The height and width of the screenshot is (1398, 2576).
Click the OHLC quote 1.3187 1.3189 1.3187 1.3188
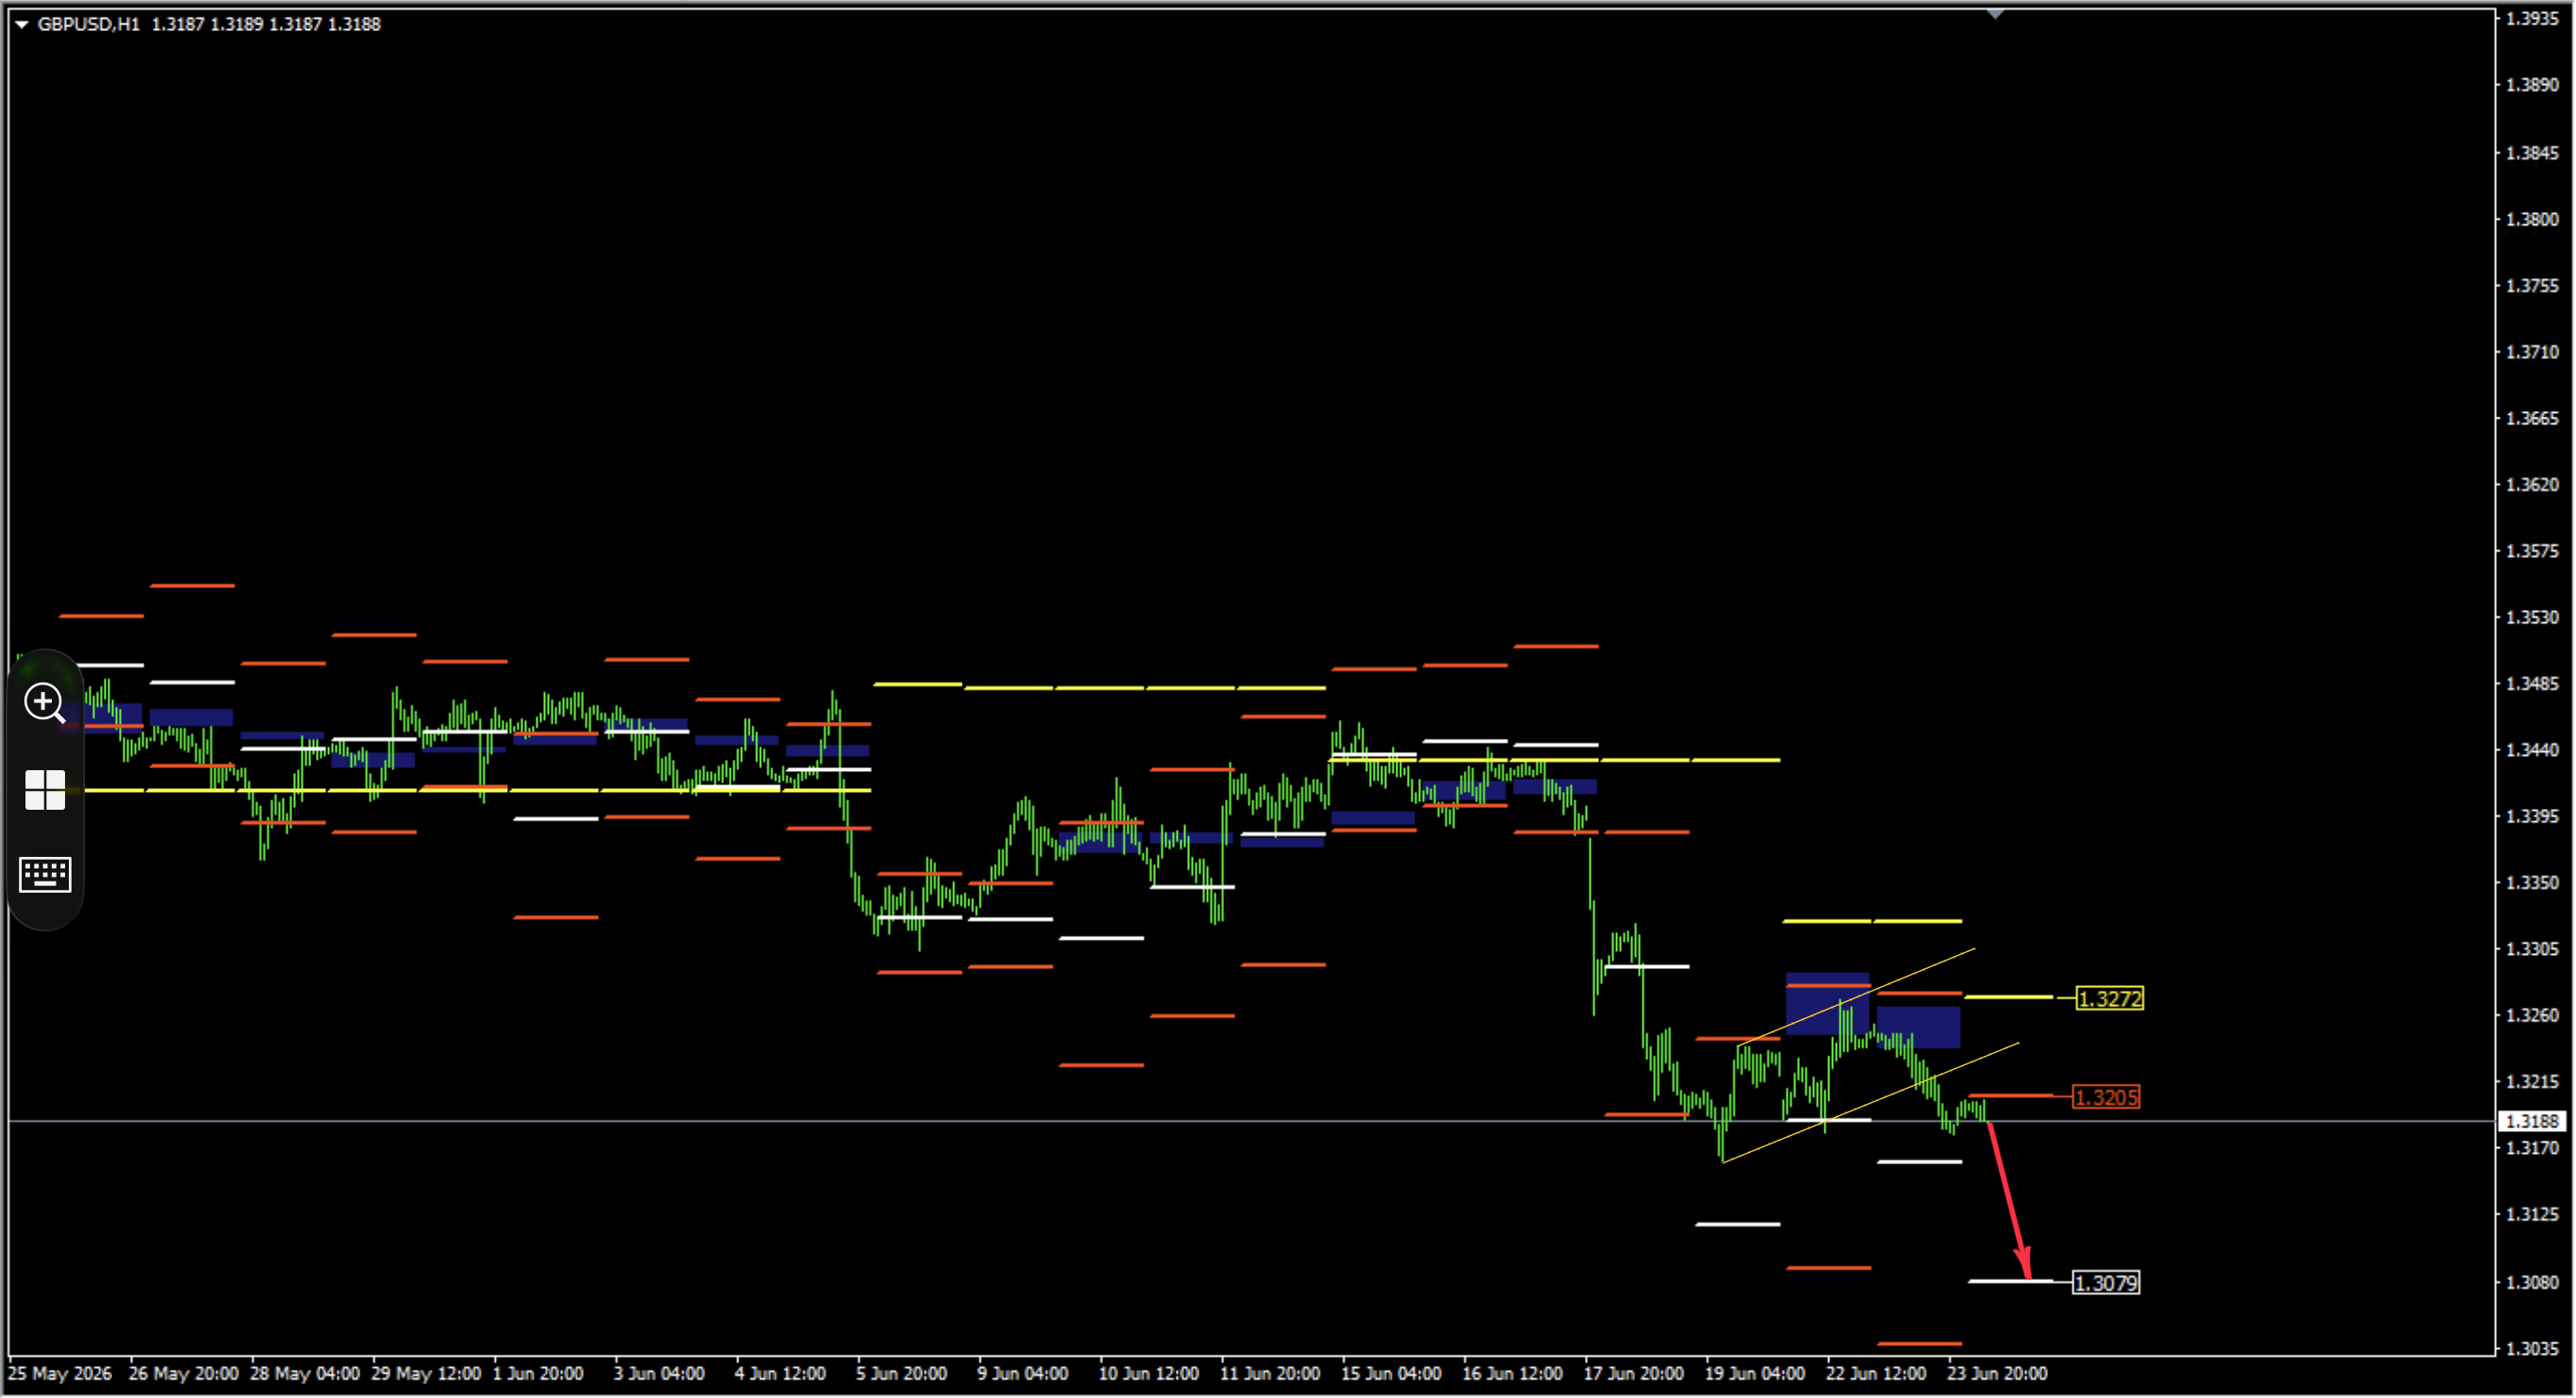266,24
